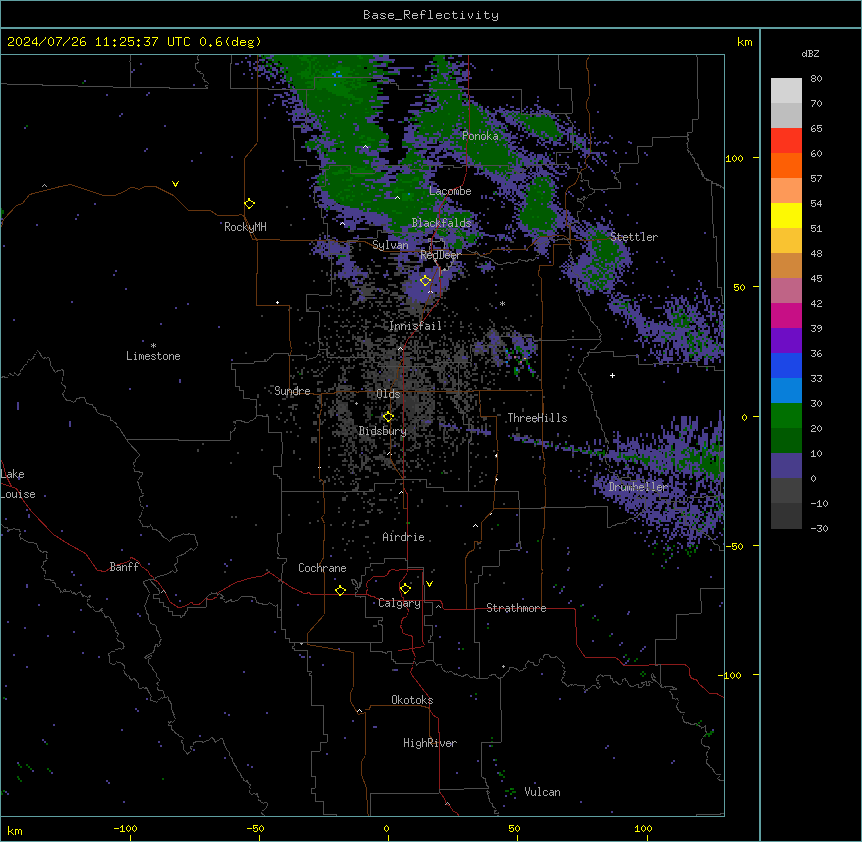This screenshot has height=842, width=862.
Task: Click the Ponoka city label
Action: coord(480,136)
